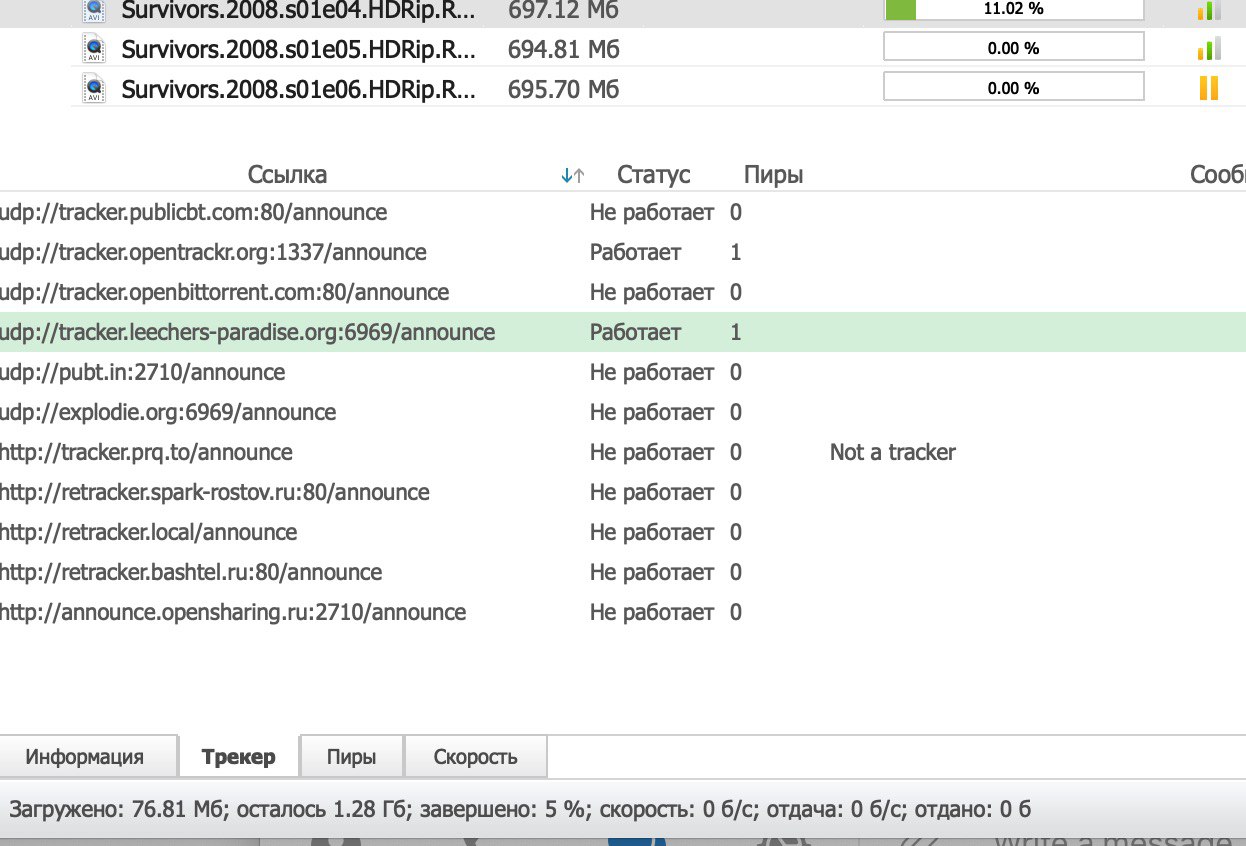Select tracker http://announce.opensharing.ru:2710/announce

click(233, 612)
